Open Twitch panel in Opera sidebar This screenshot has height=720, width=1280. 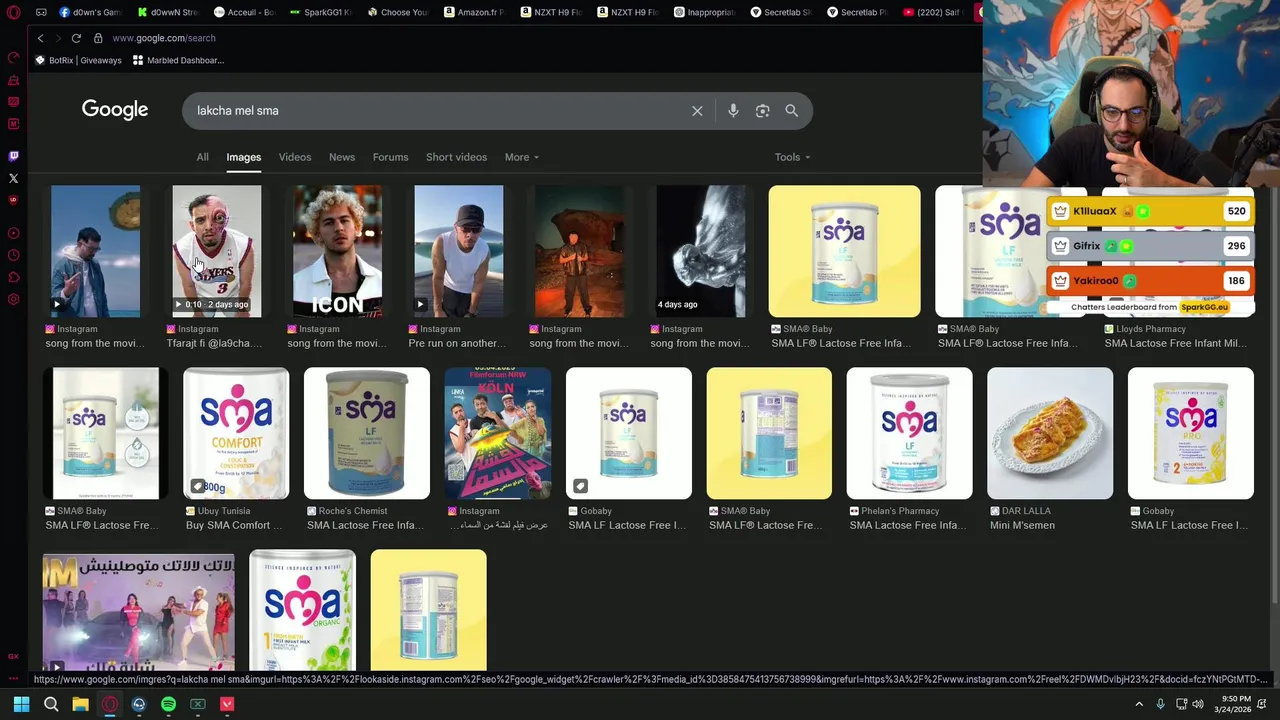click(13, 156)
